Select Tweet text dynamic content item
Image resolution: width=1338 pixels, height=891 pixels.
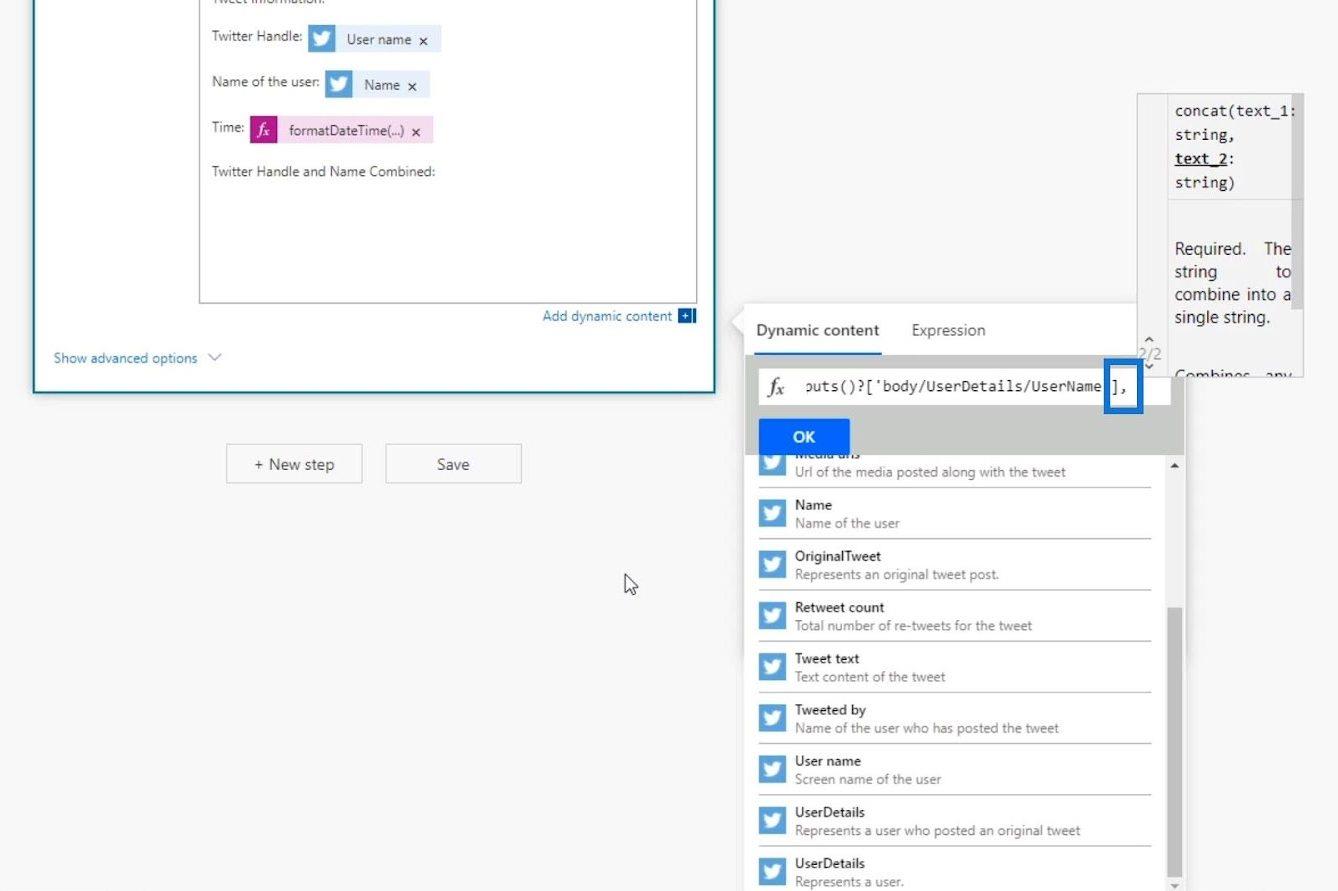(954, 666)
